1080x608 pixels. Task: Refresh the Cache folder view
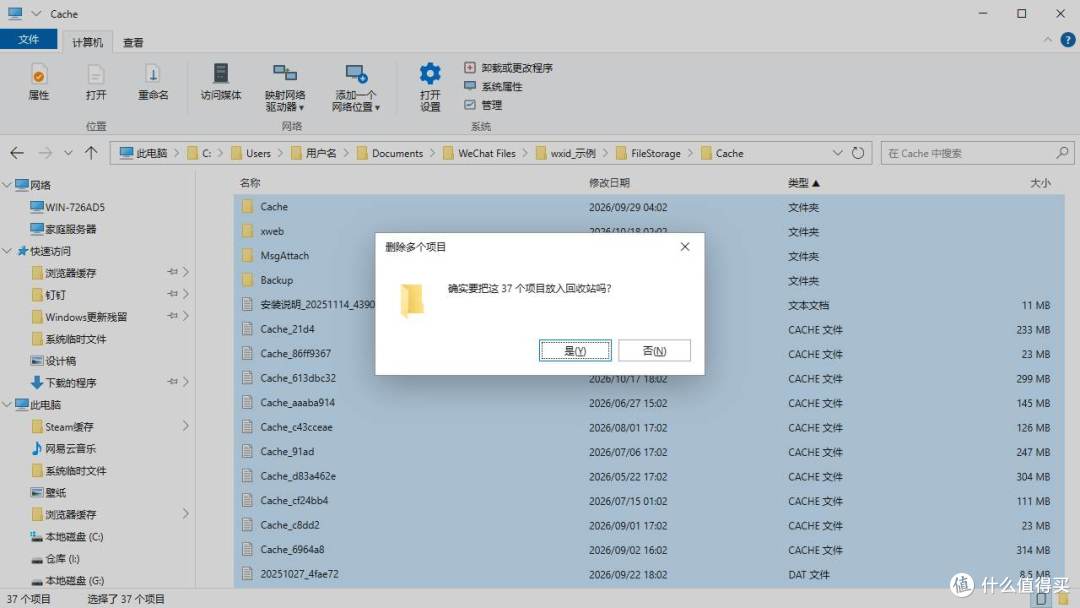pos(858,153)
